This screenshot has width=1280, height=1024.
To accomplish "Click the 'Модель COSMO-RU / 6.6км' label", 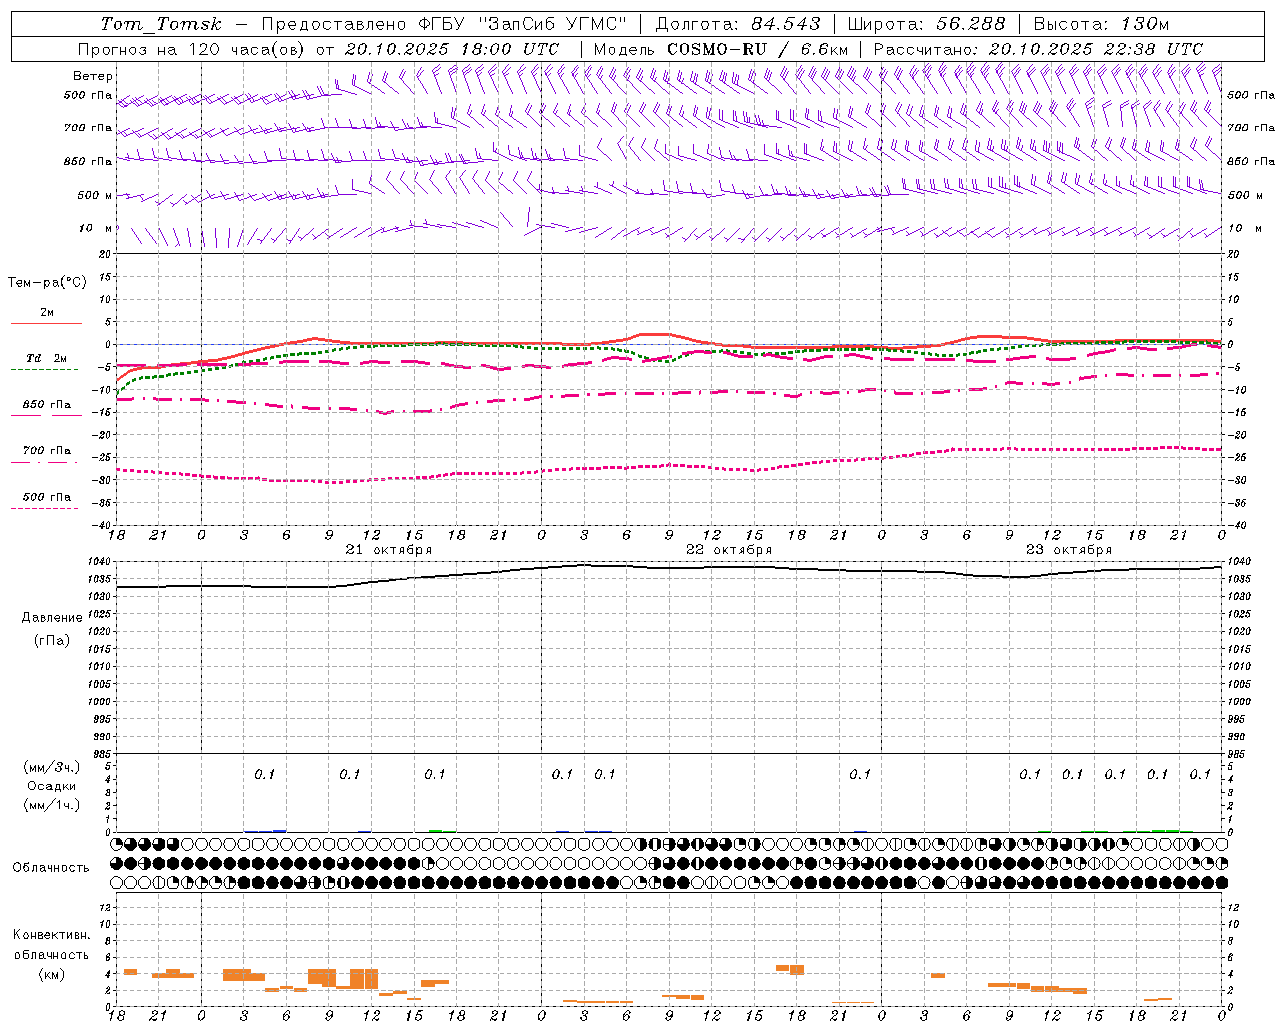I will click(720, 49).
